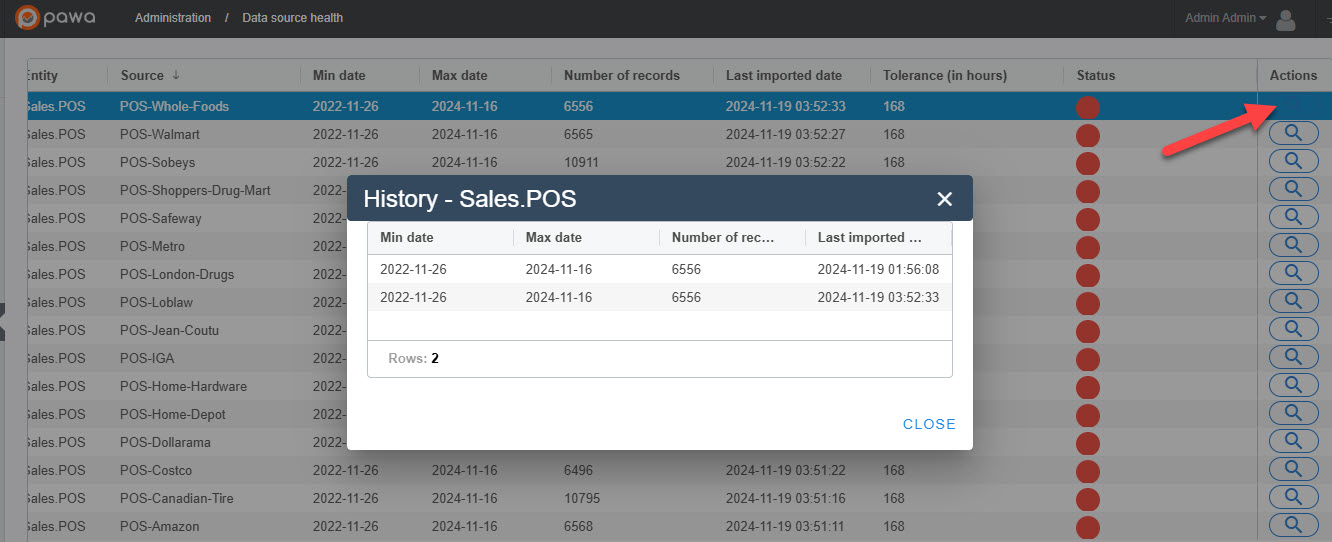
Task: Open history magnifier for POS-Loblaw row
Action: [1293, 301]
